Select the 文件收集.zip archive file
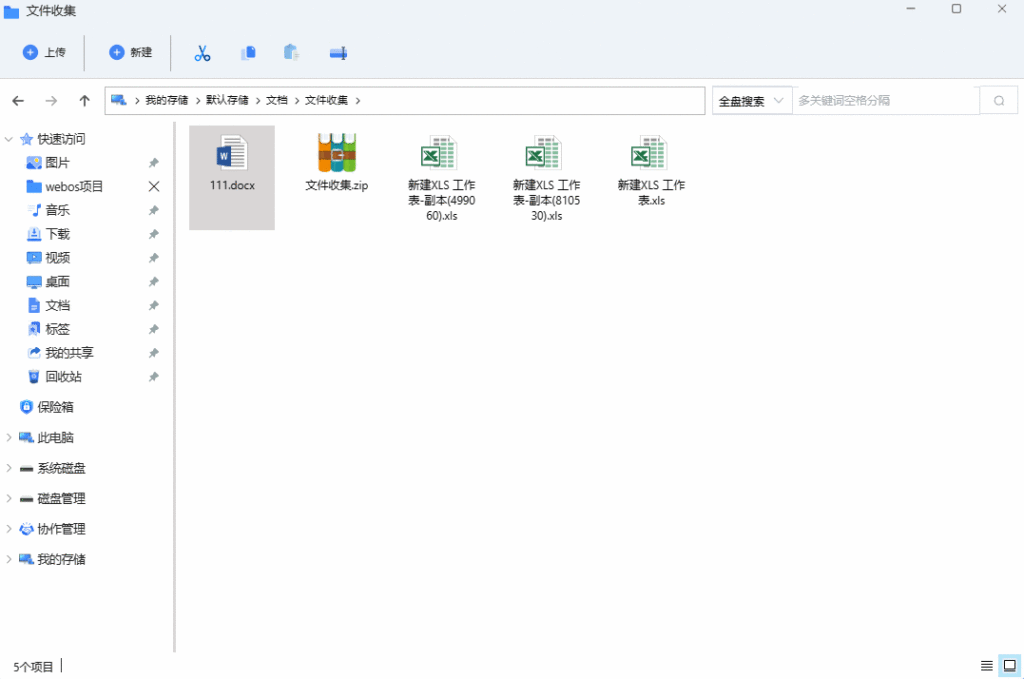 (x=337, y=164)
